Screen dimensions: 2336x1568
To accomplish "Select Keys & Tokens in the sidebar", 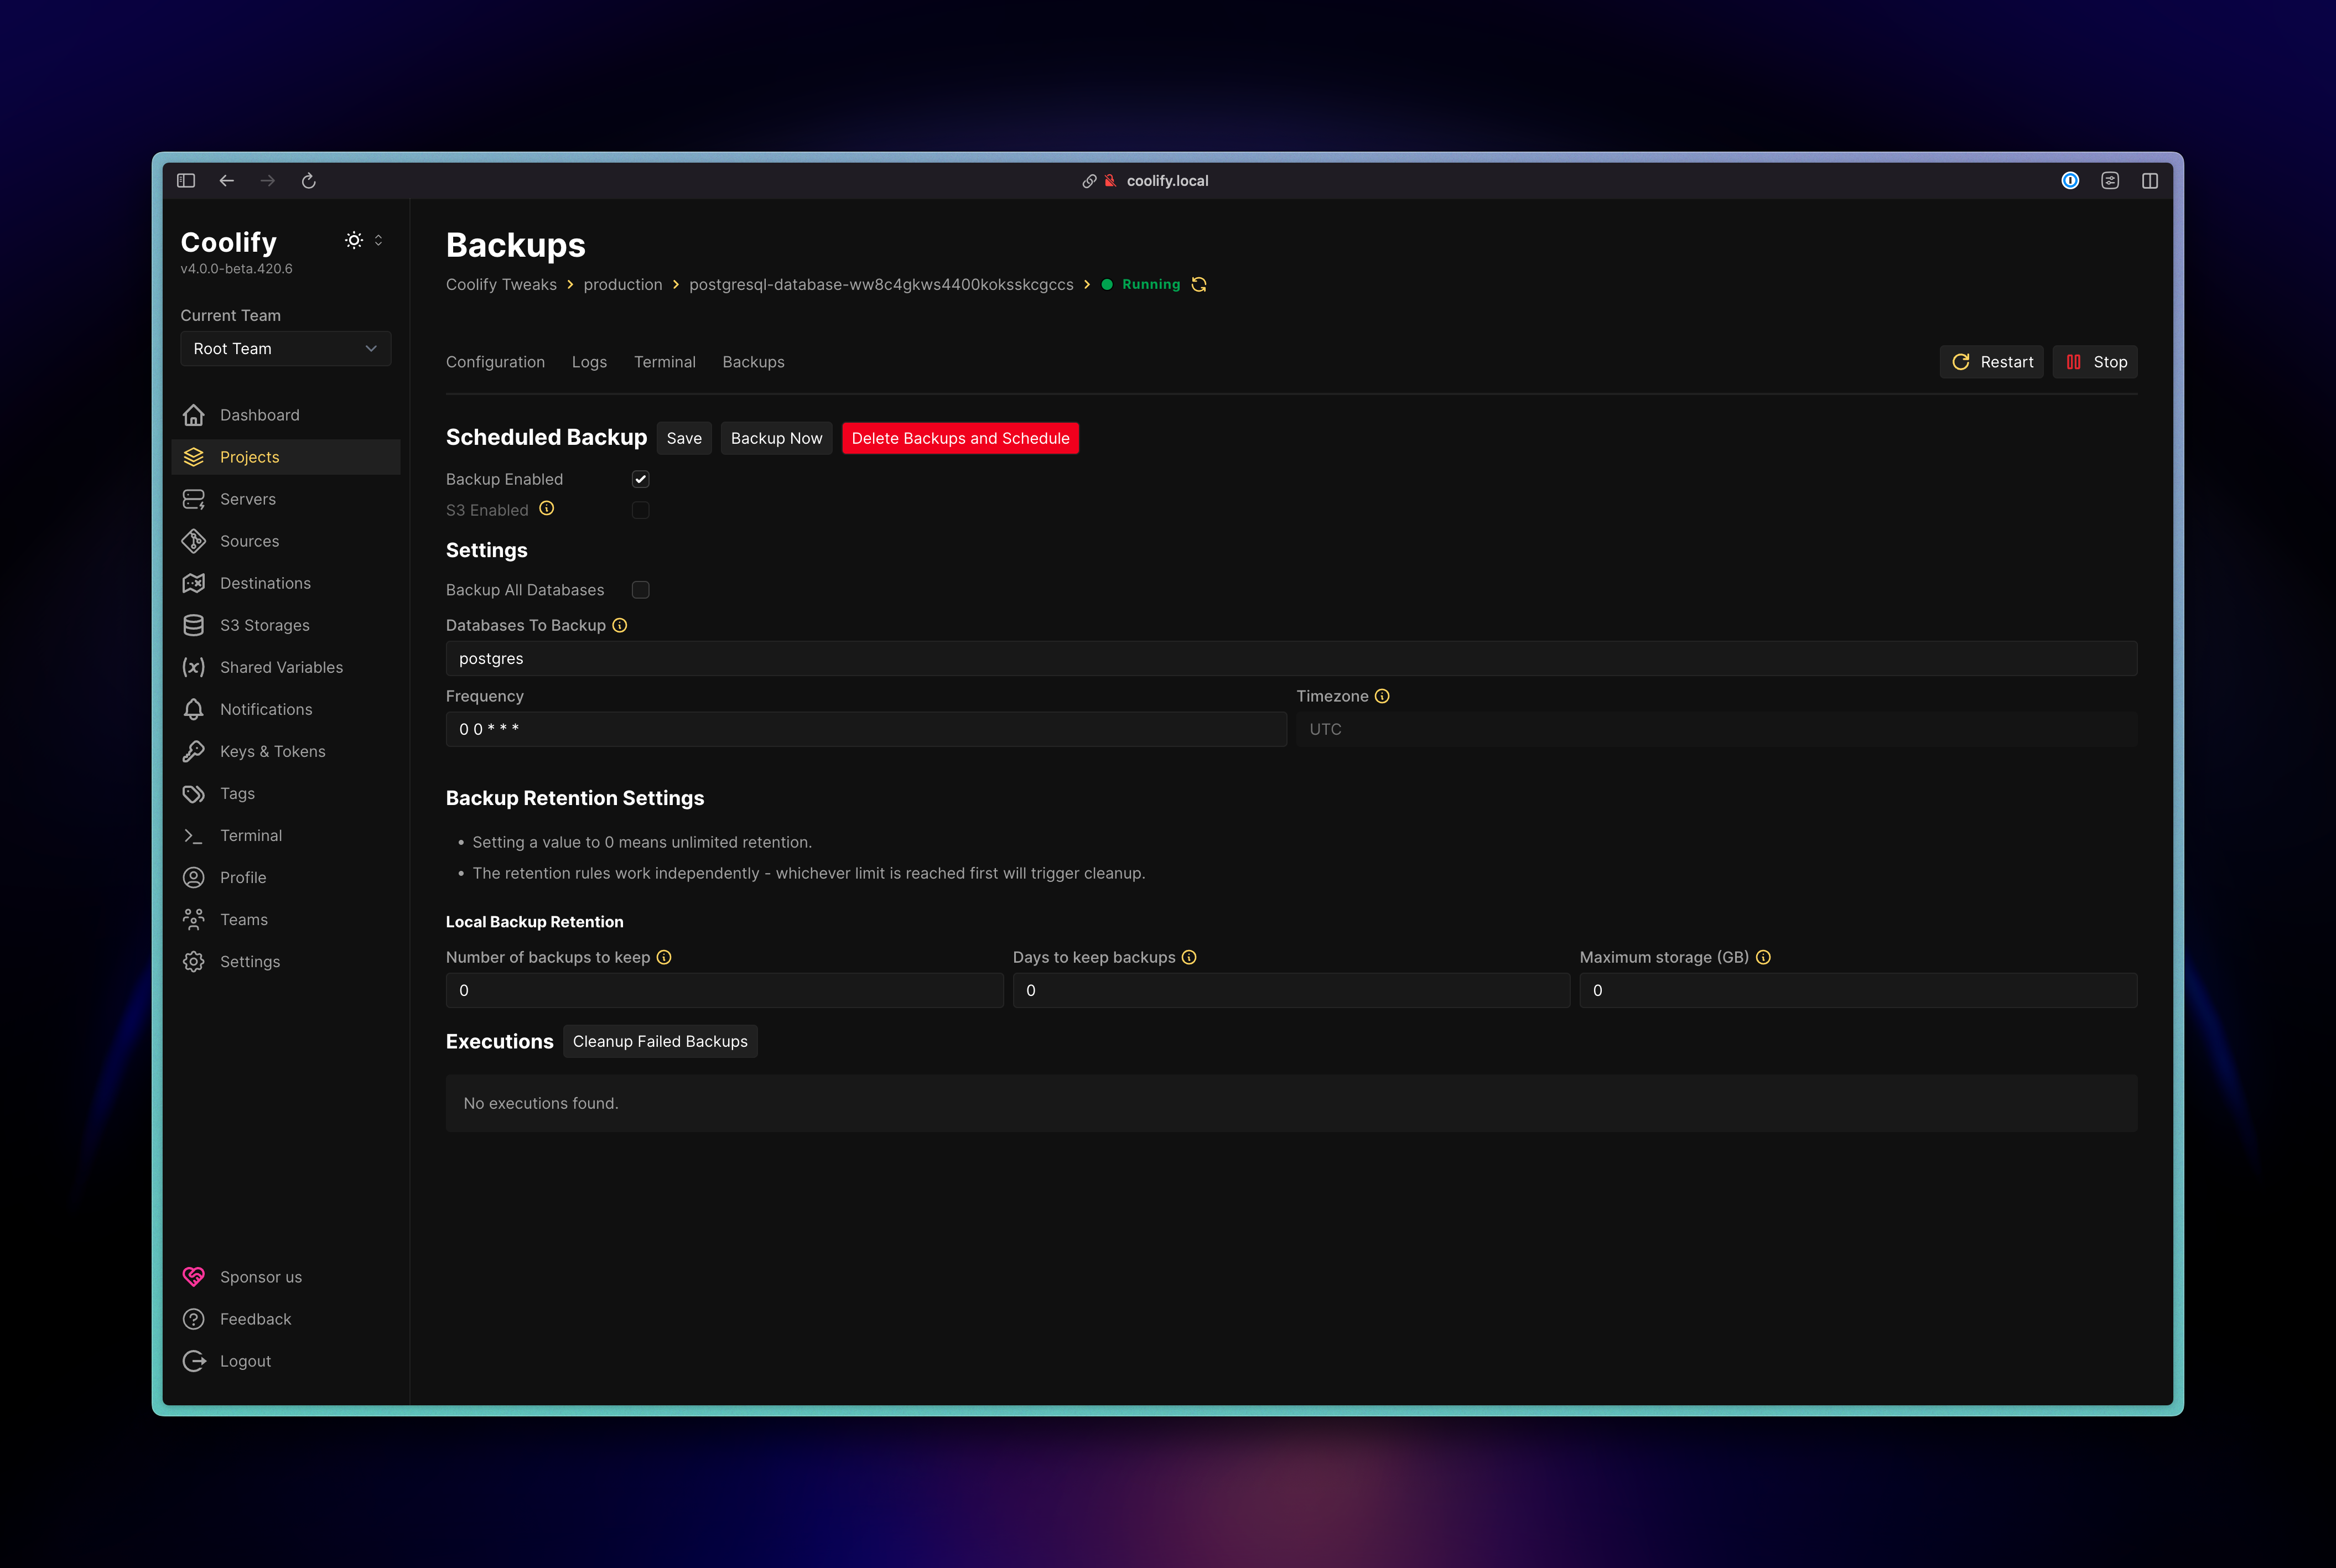I will tap(272, 751).
